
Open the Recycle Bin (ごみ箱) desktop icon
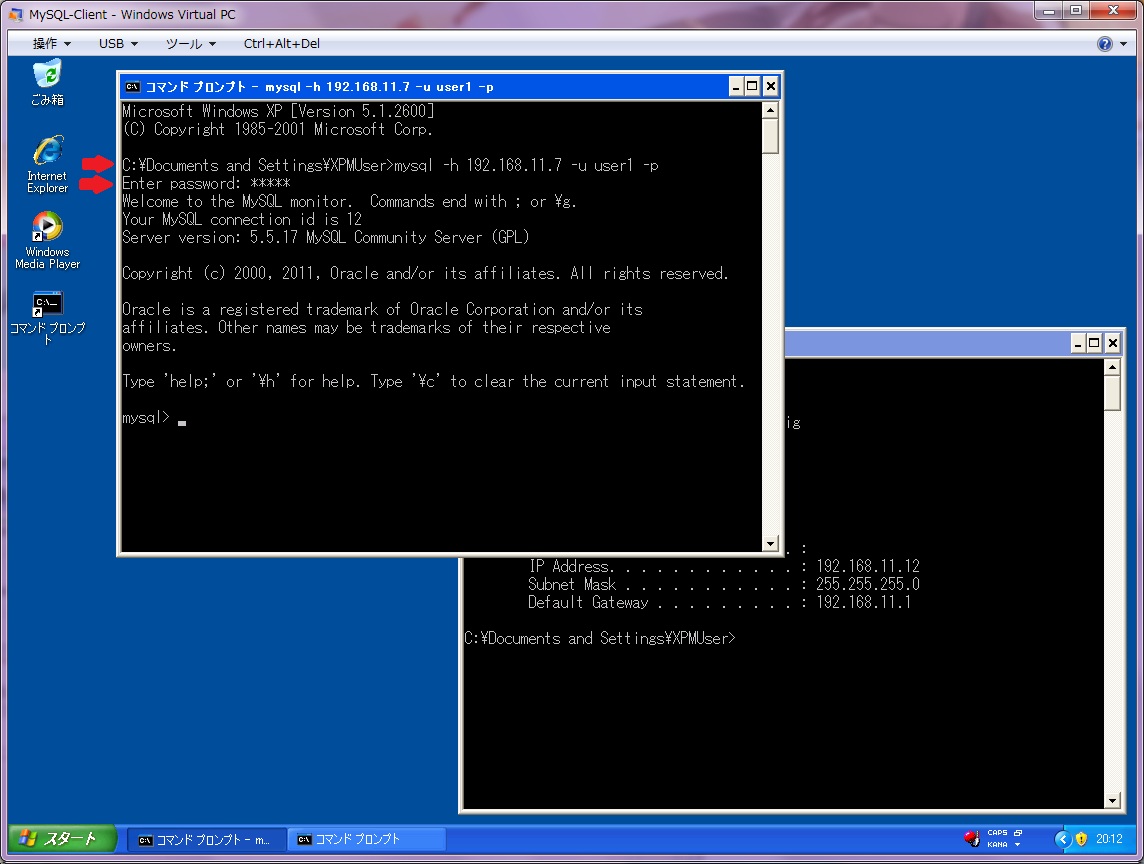pyautogui.click(x=47, y=83)
